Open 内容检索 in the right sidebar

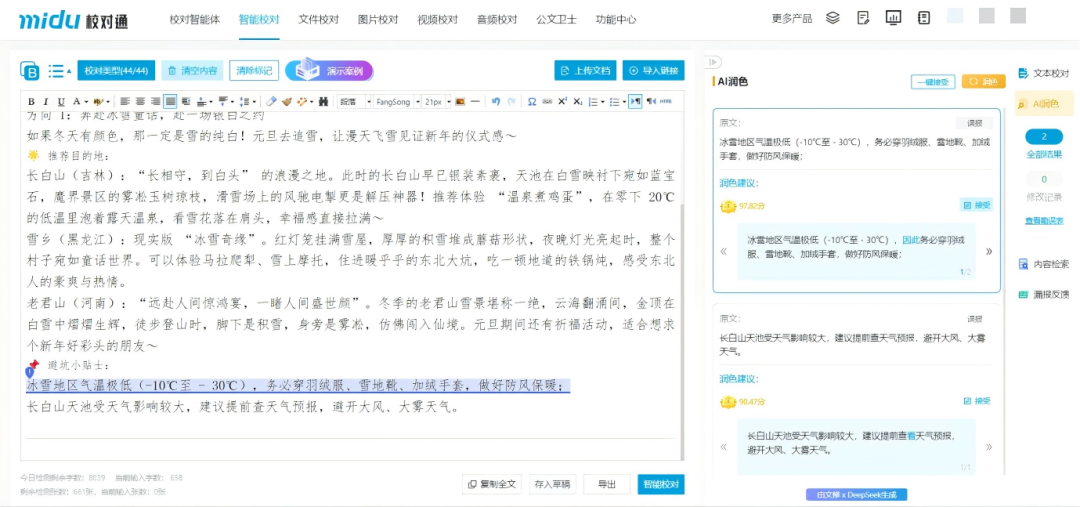[x=1044, y=264]
